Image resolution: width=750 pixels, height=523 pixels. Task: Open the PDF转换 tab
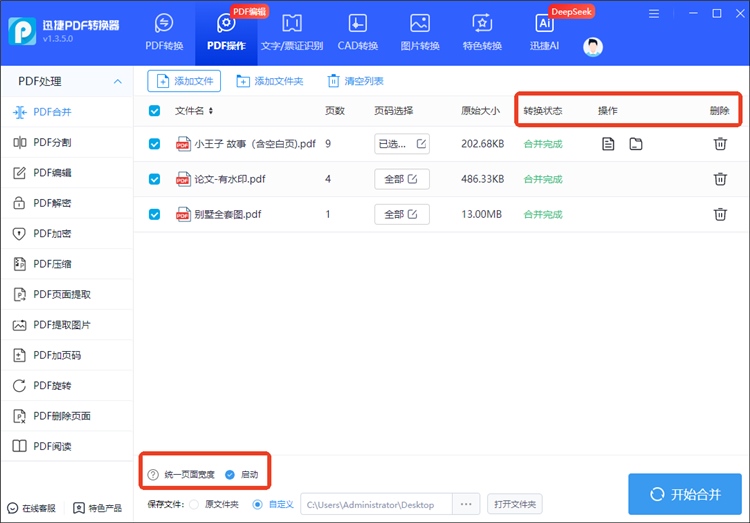(164, 33)
